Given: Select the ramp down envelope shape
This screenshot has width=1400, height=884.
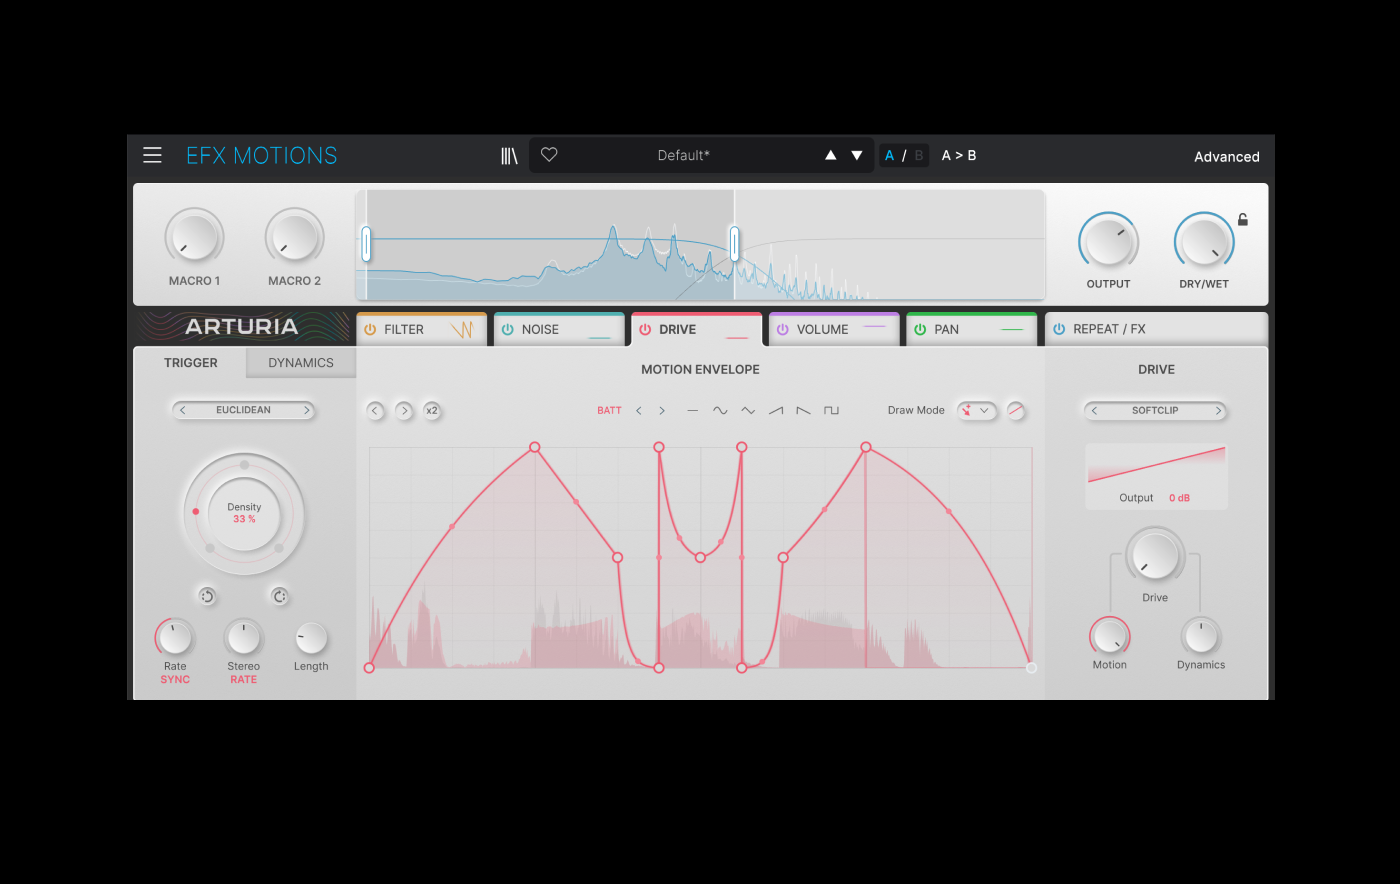Looking at the screenshot, I should [x=803, y=410].
